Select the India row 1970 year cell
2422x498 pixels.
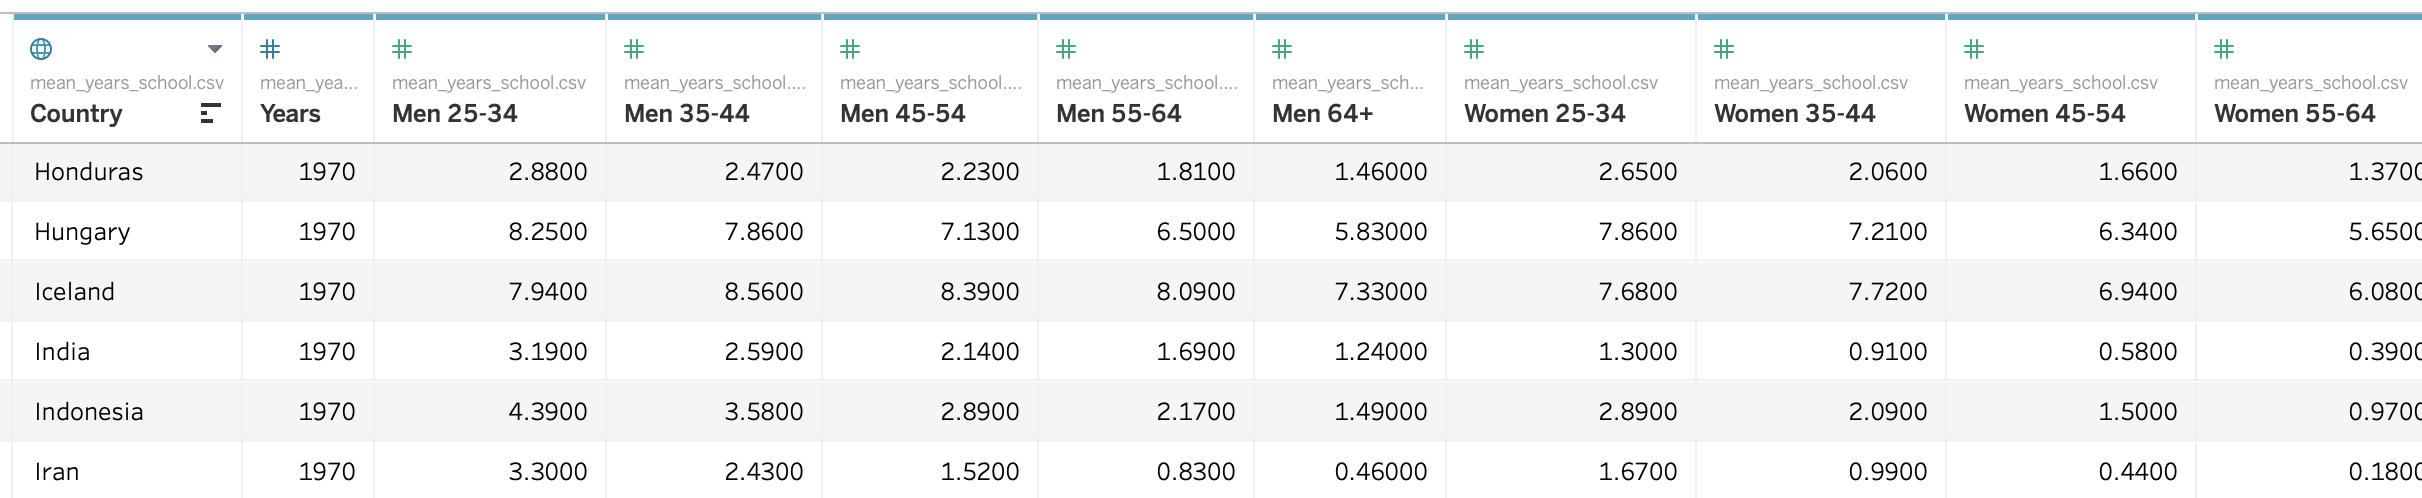pos(327,352)
